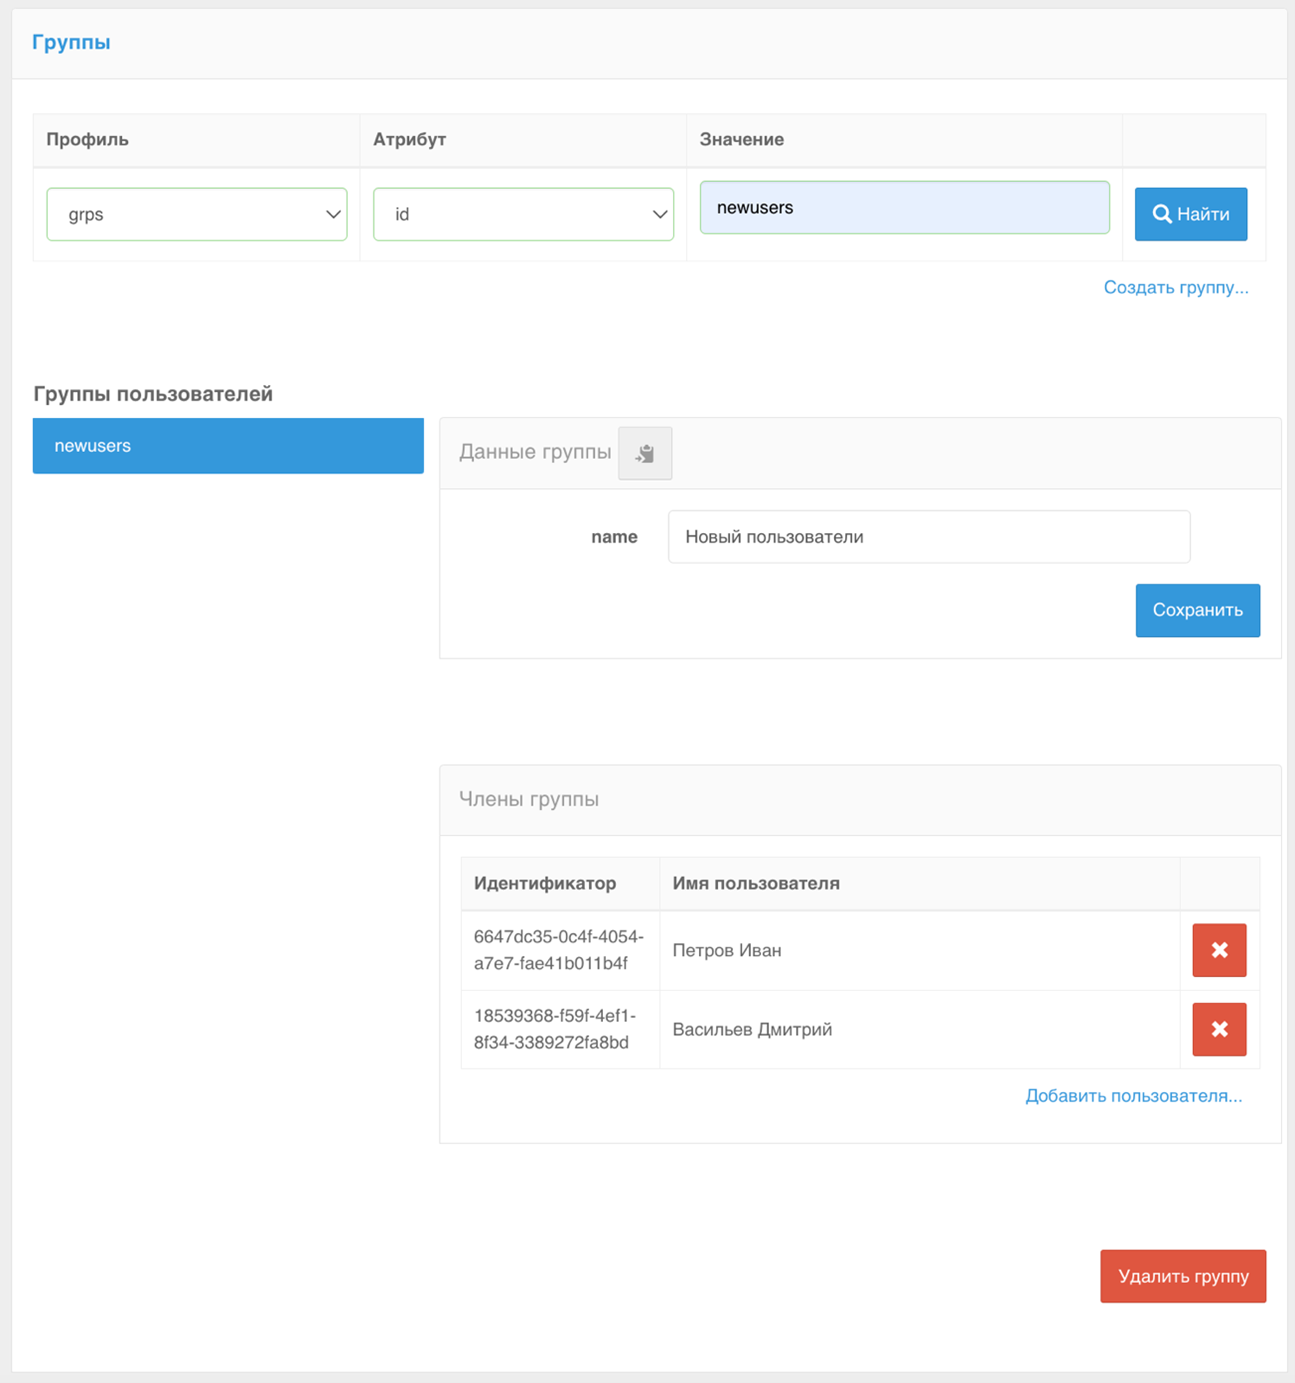Image resolution: width=1295 pixels, height=1383 pixels.
Task: Click into the name input field
Action: [x=928, y=537]
